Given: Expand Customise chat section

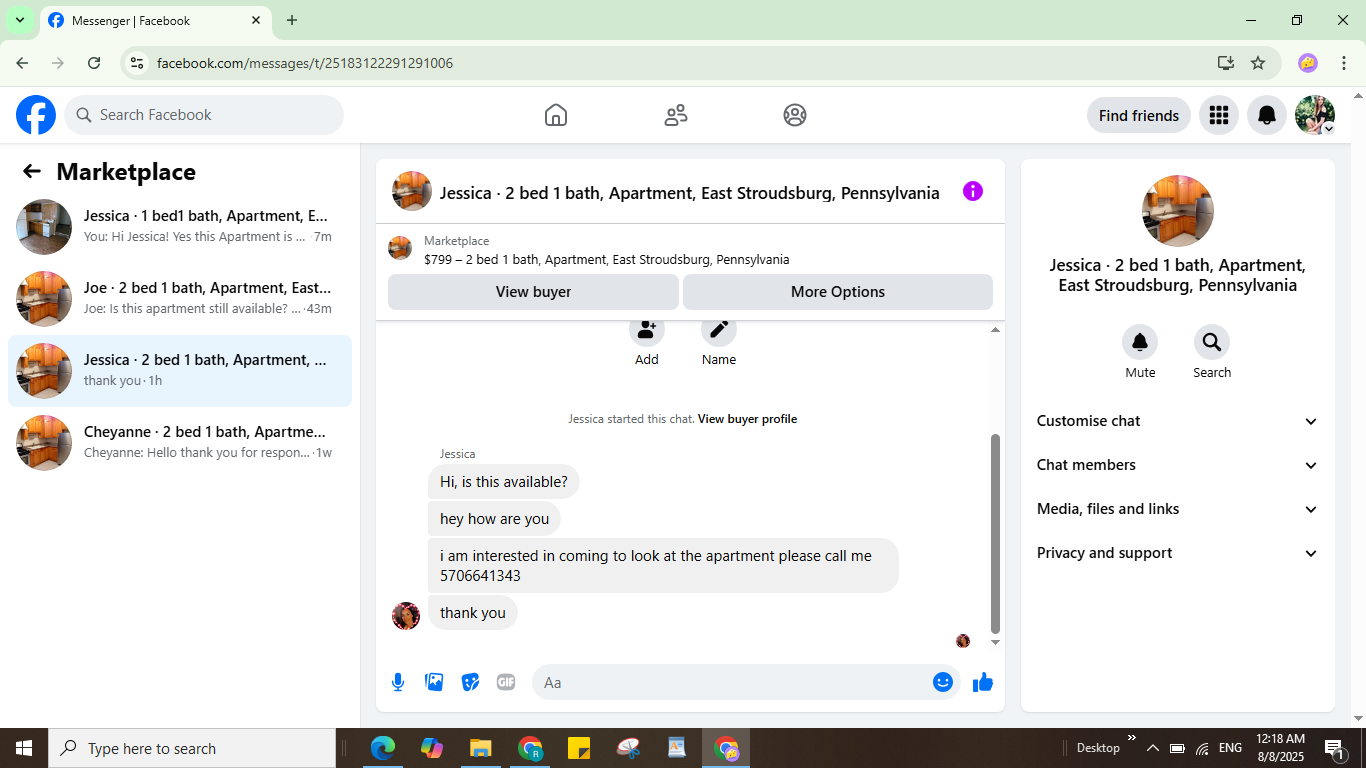Looking at the screenshot, I should [1178, 421].
